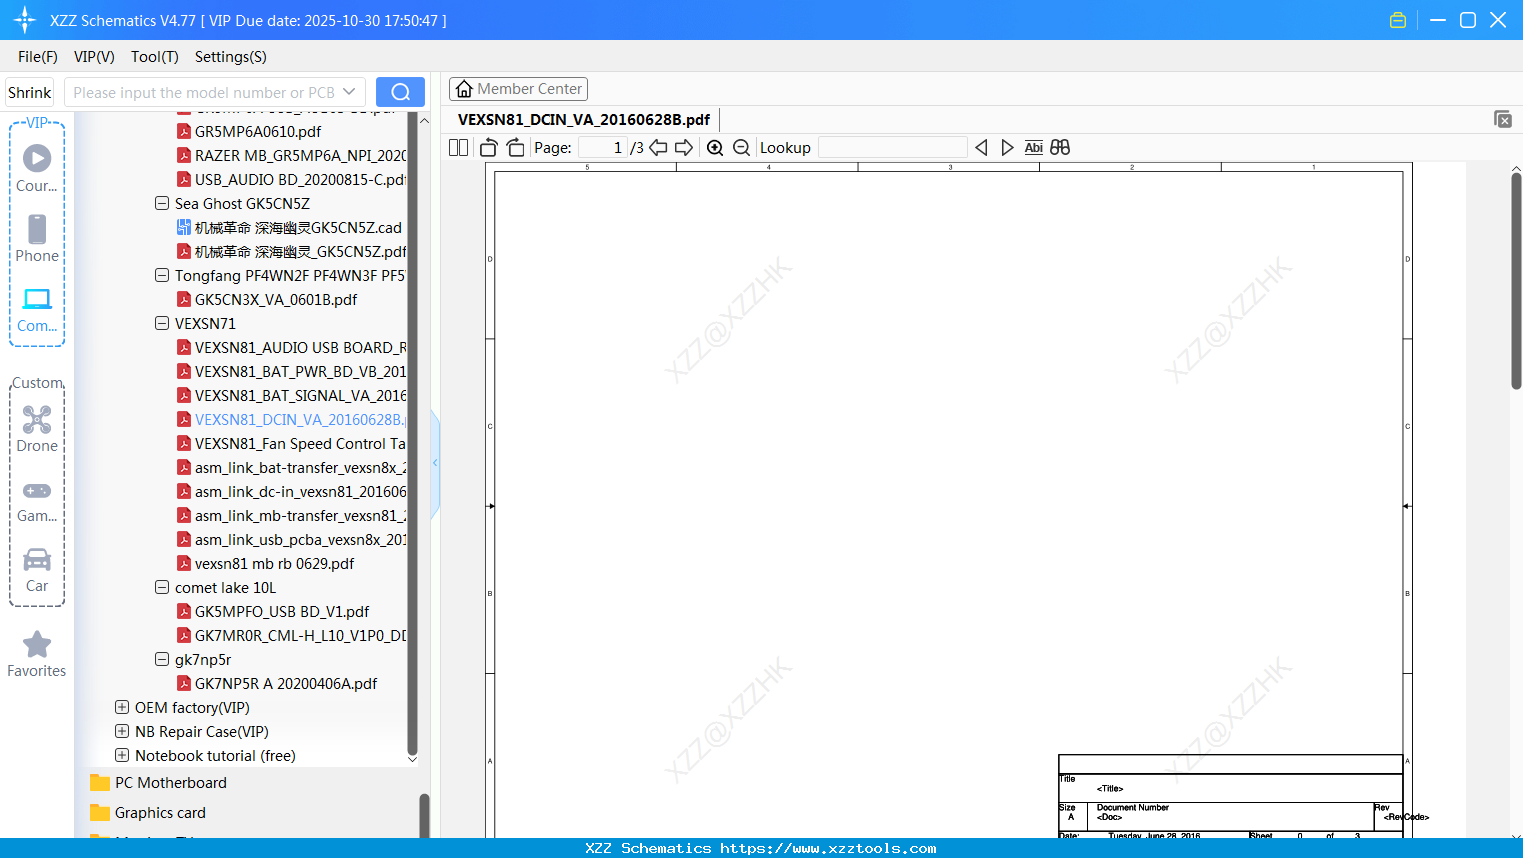The image size is (1523, 858).
Task: Open the Phone category in the sidebar
Action: point(37,238)
